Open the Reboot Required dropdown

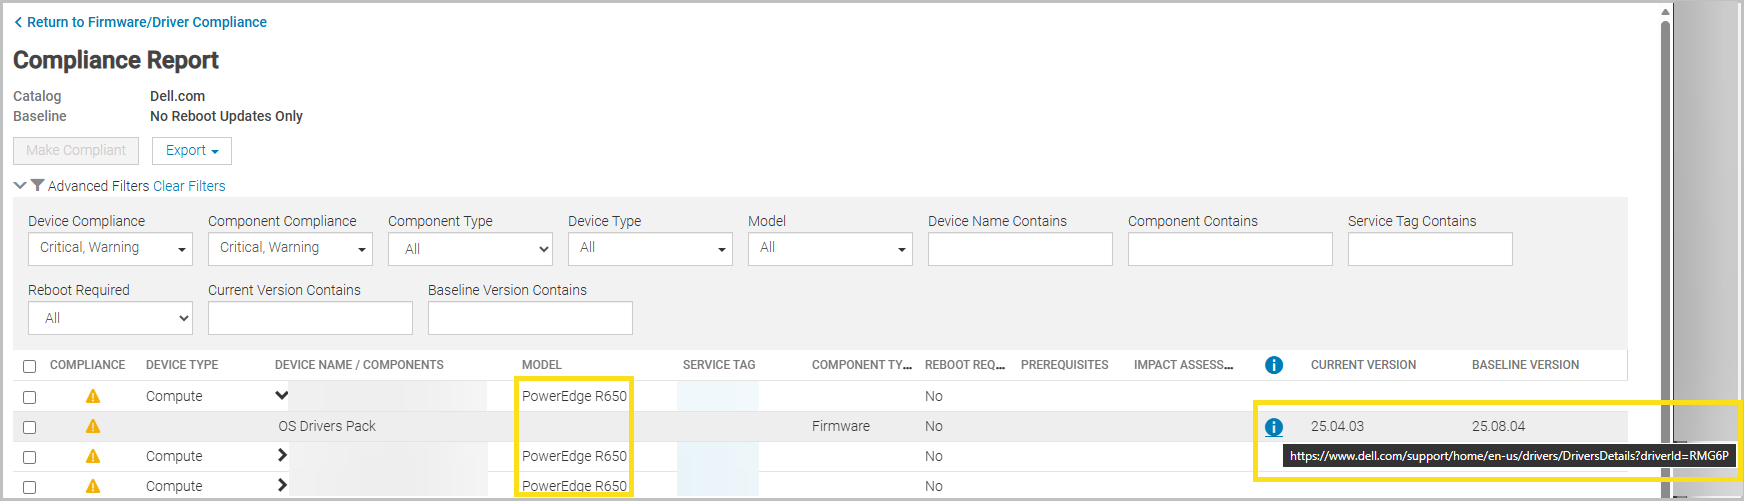110,318
